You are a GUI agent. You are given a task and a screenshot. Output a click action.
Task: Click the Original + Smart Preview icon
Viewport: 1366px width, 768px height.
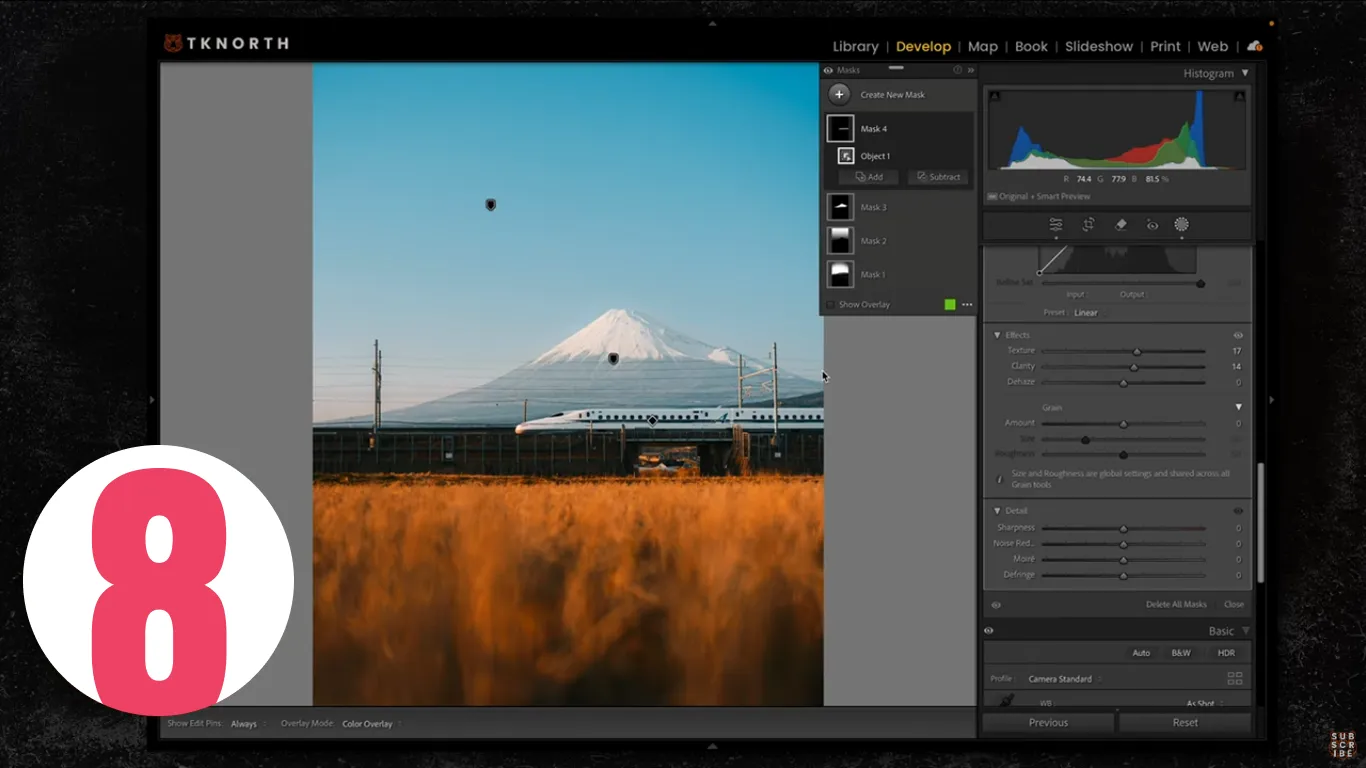[x=992, y=196]
